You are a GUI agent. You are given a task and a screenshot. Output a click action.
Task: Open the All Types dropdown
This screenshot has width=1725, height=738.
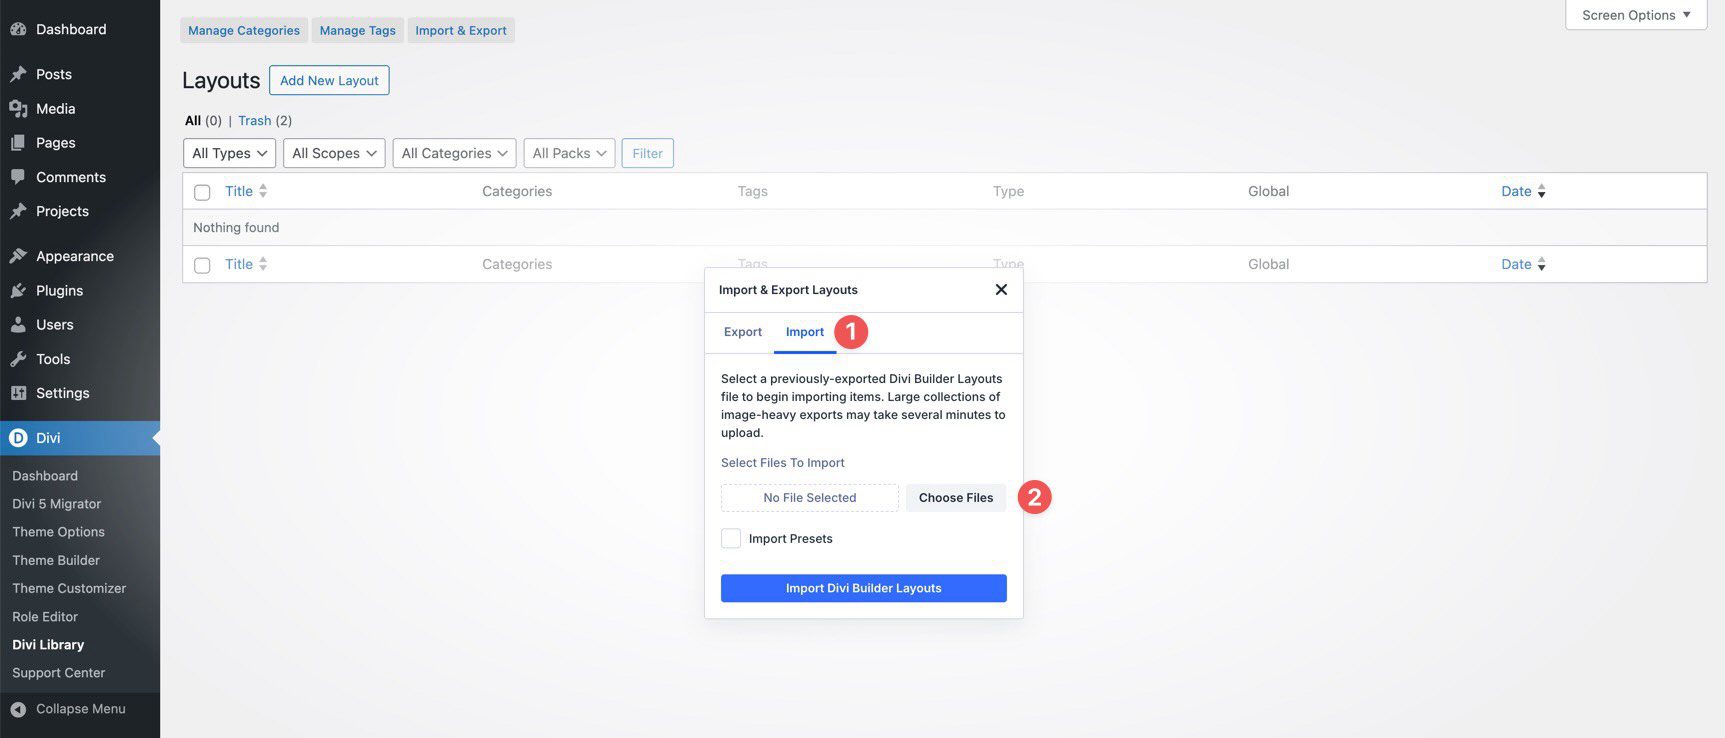click(229, 153)
